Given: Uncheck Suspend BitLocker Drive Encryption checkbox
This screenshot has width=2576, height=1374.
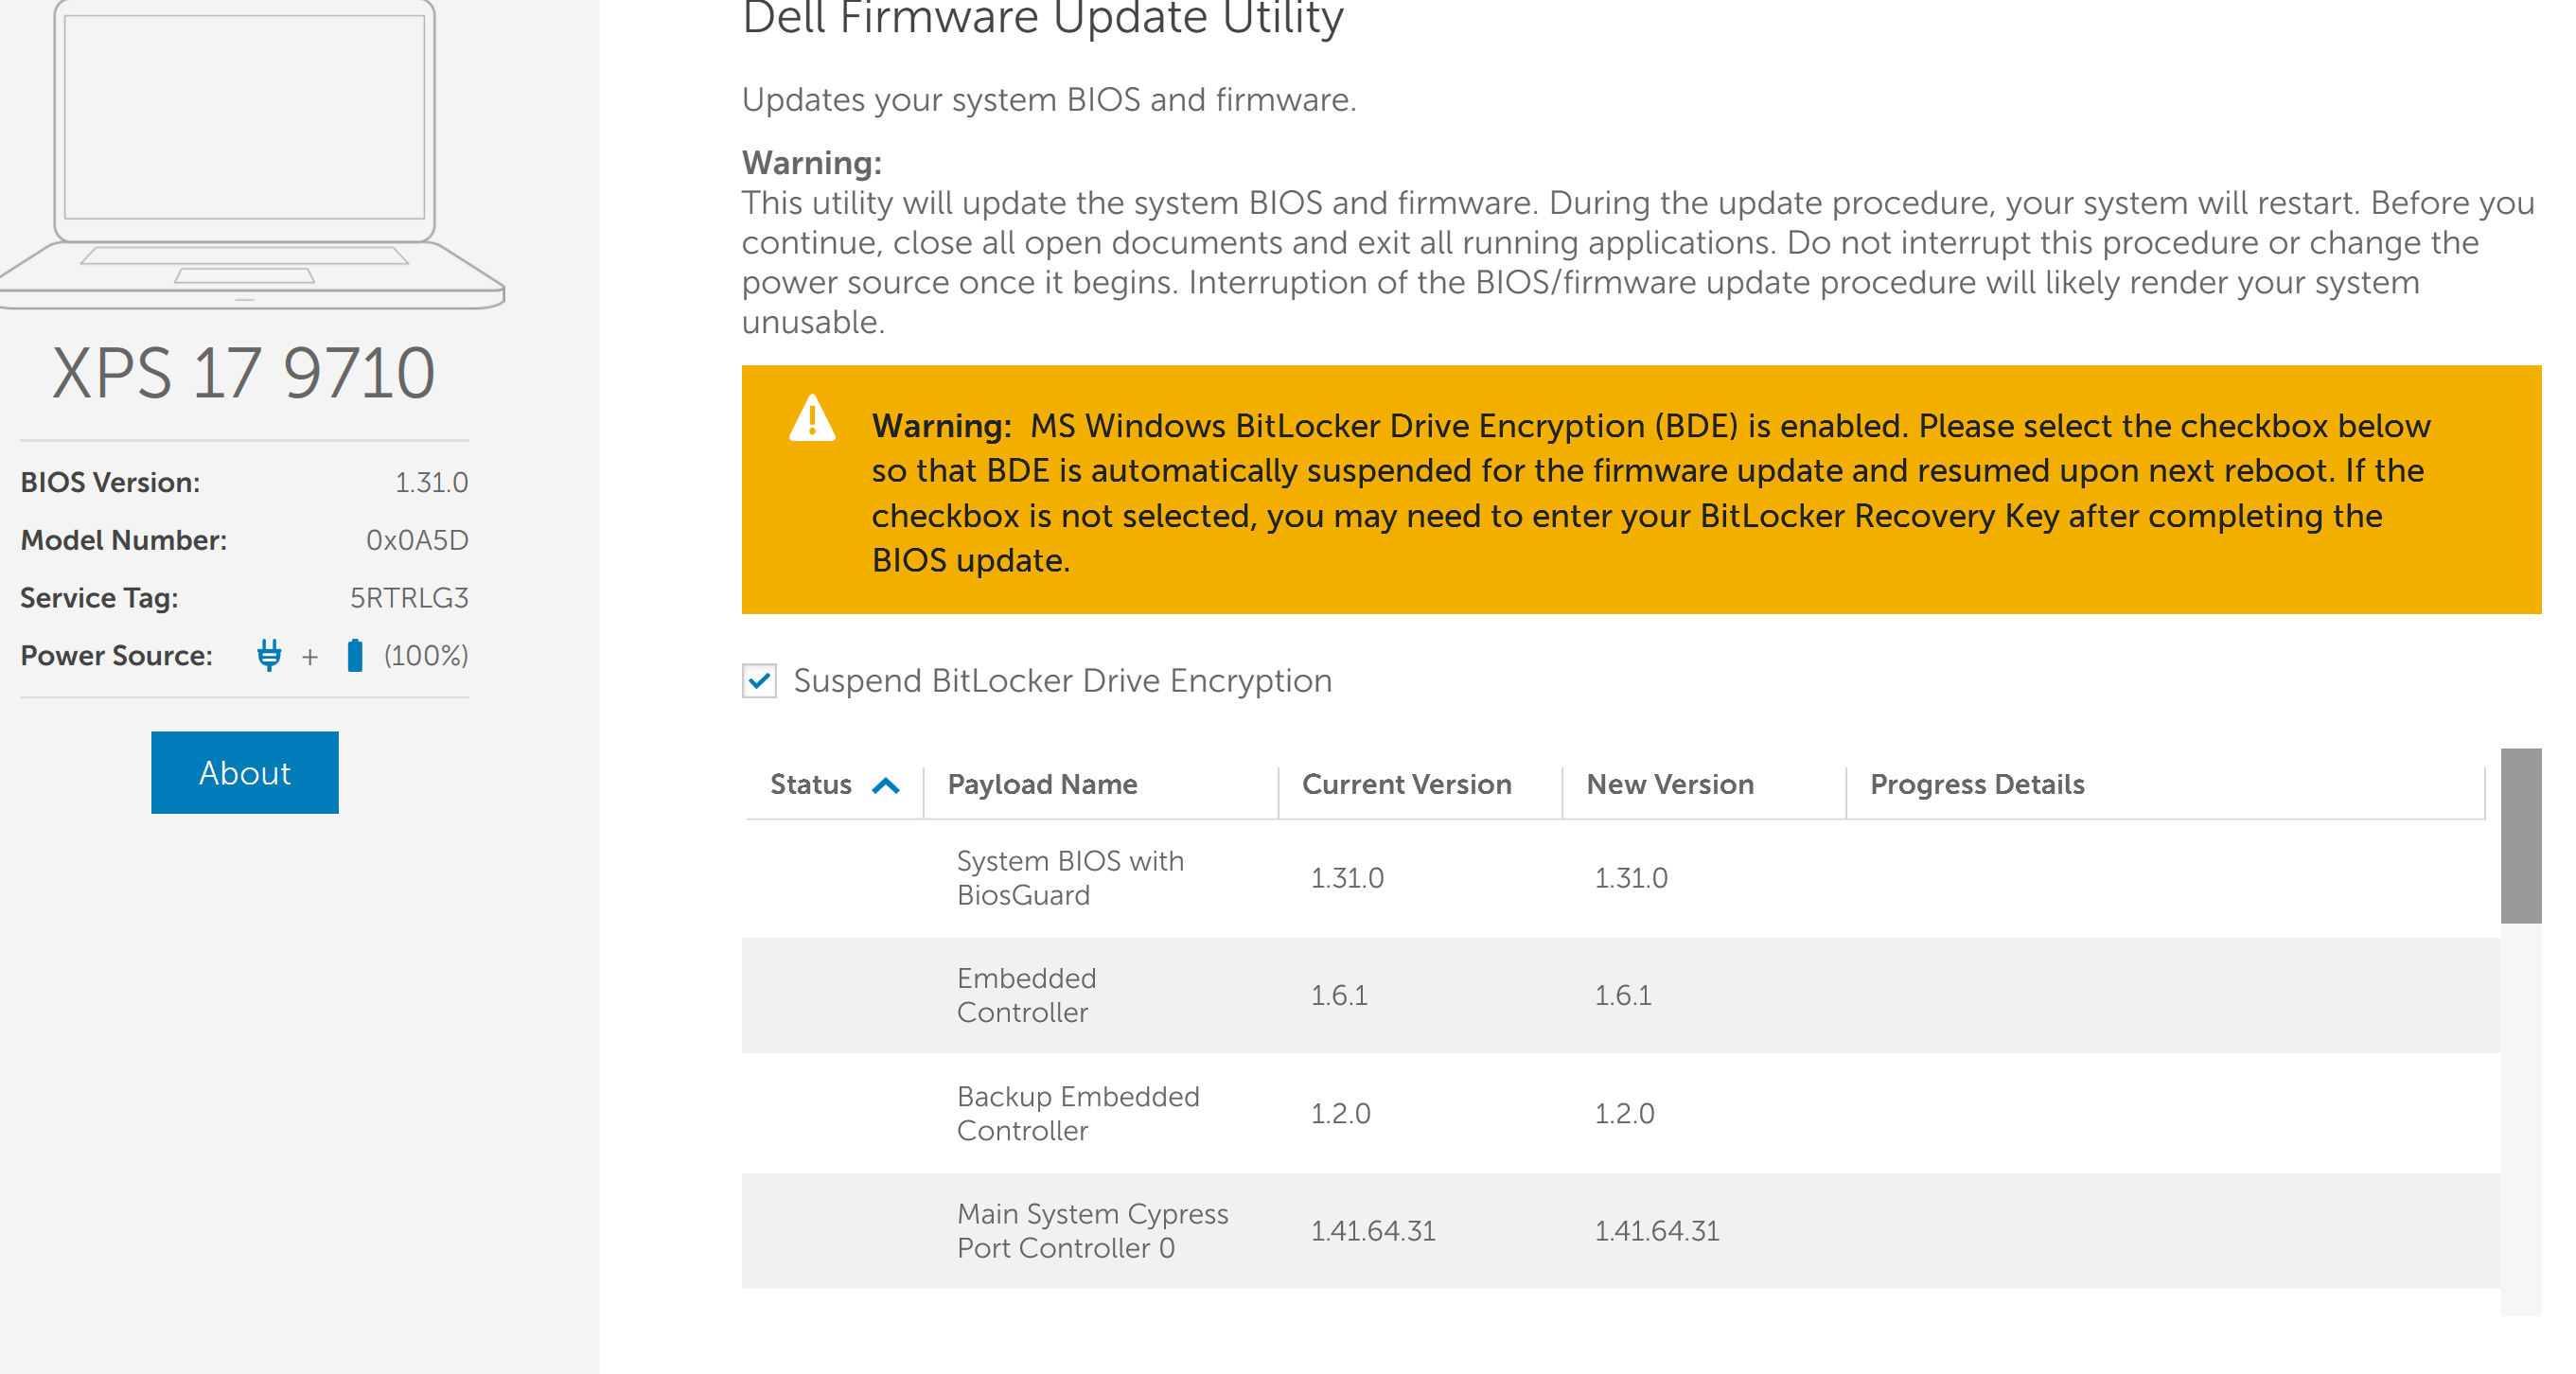Looking at the screenshot, I should pyautogui.click(x=759, y=681).
